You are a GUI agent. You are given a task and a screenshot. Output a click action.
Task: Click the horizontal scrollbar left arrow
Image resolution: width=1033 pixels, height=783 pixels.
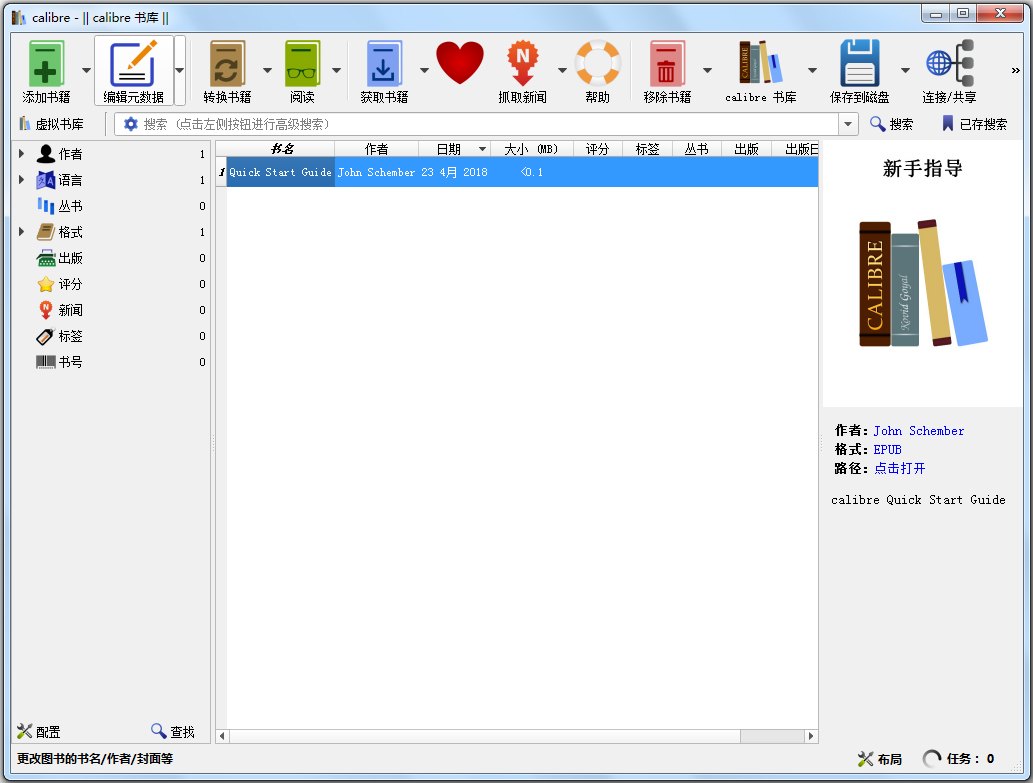click(222, 736)
